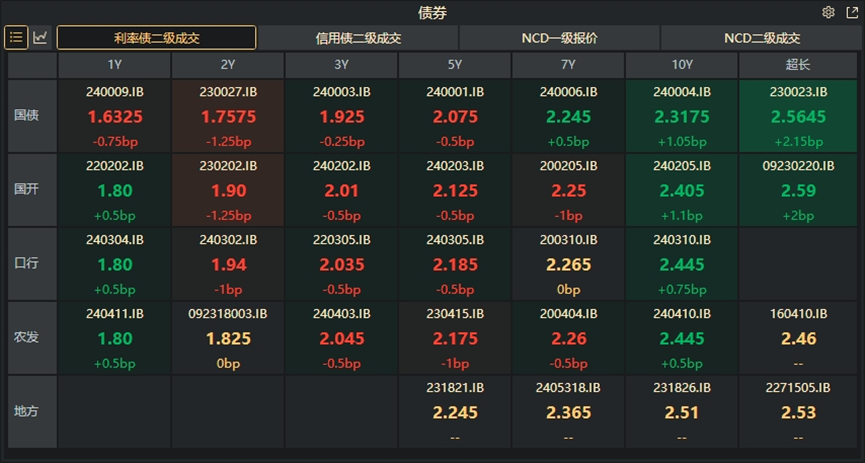Select the 国开 row label
865x463 pixels.
click(x=27, y=189)
